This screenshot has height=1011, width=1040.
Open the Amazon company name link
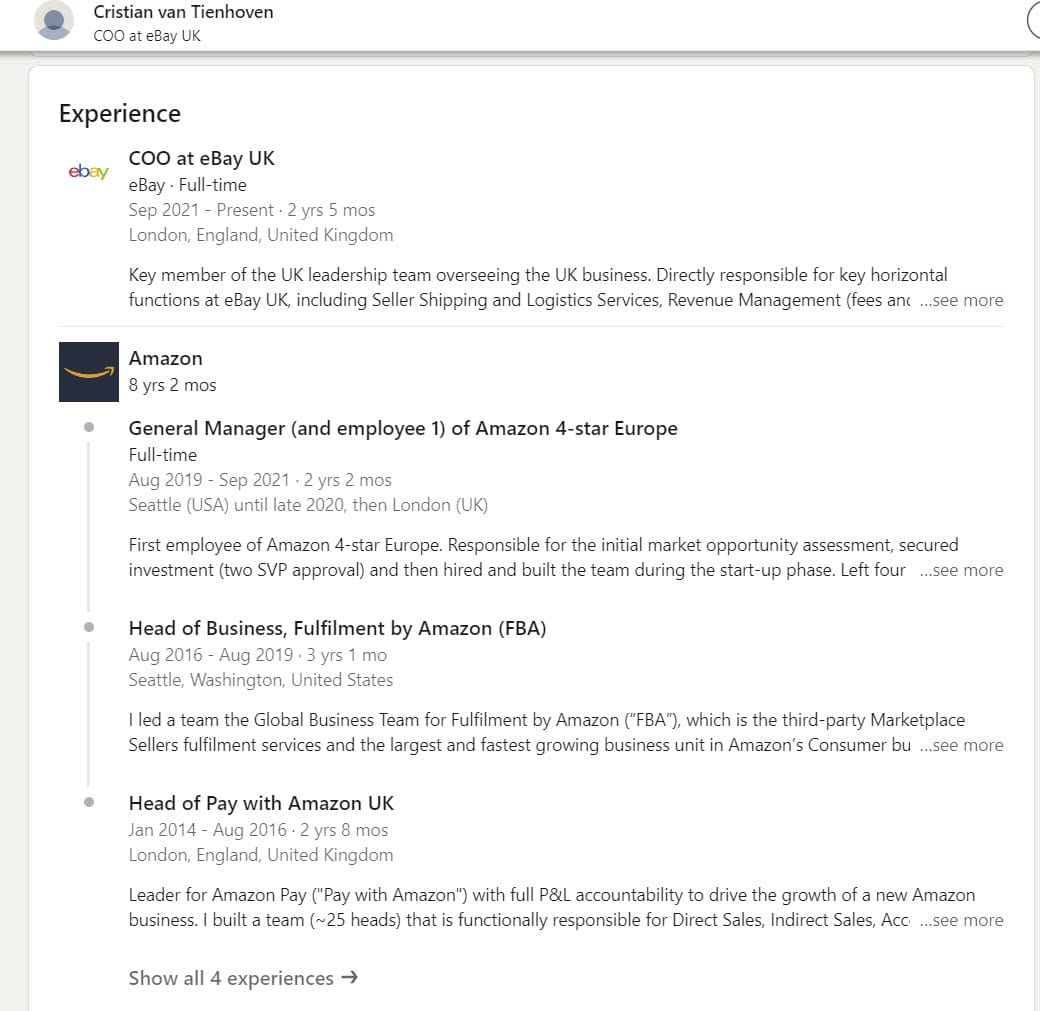[165, 358]
